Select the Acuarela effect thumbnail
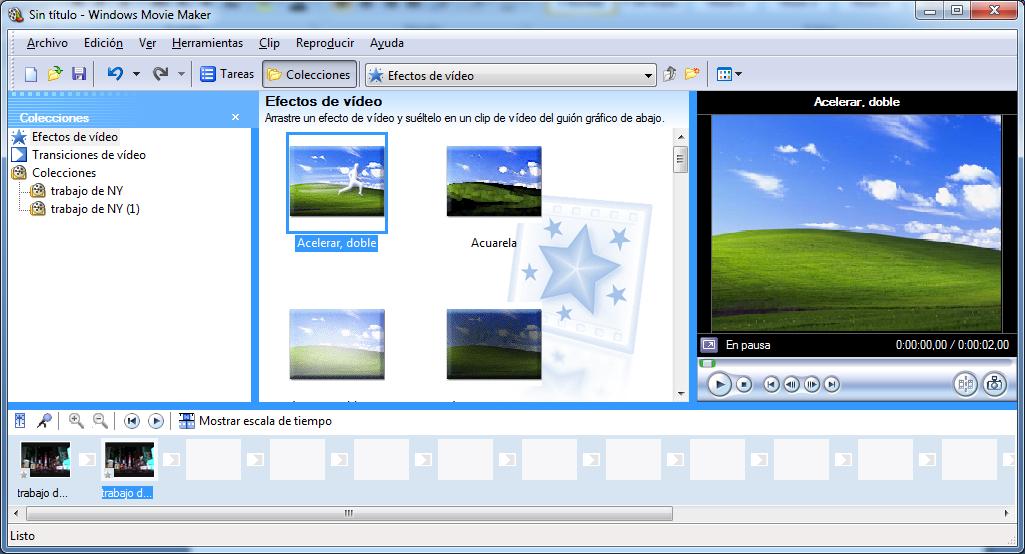The height and width of the screenshot is (554, 1025). pos(494,182)
